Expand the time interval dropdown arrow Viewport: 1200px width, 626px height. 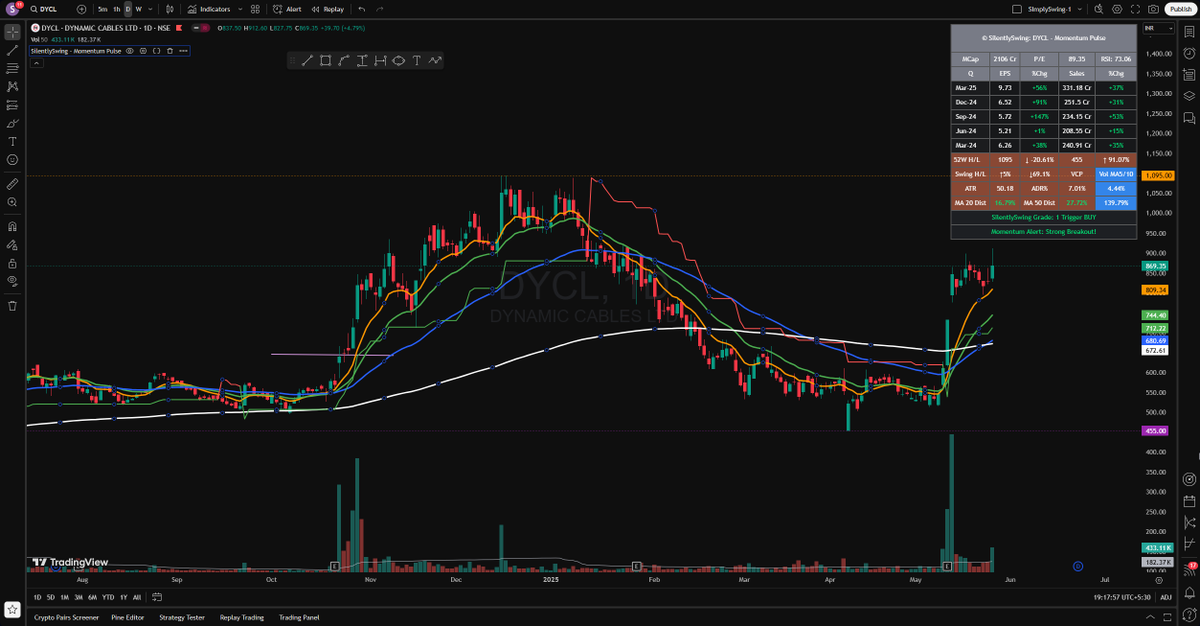(x=150, y=9)
